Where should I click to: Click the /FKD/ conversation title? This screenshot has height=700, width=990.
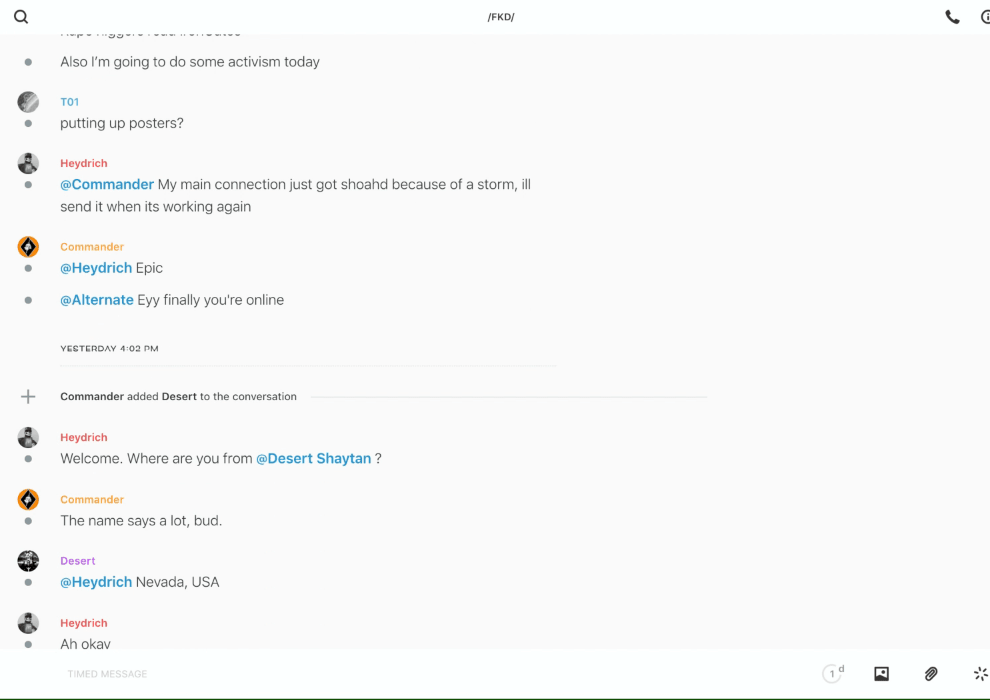[500, 17]
